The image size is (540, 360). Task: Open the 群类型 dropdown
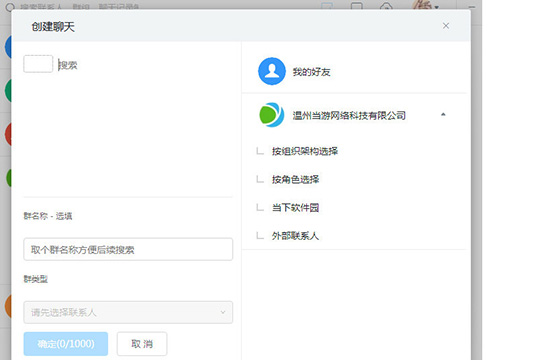coord(128,312)
